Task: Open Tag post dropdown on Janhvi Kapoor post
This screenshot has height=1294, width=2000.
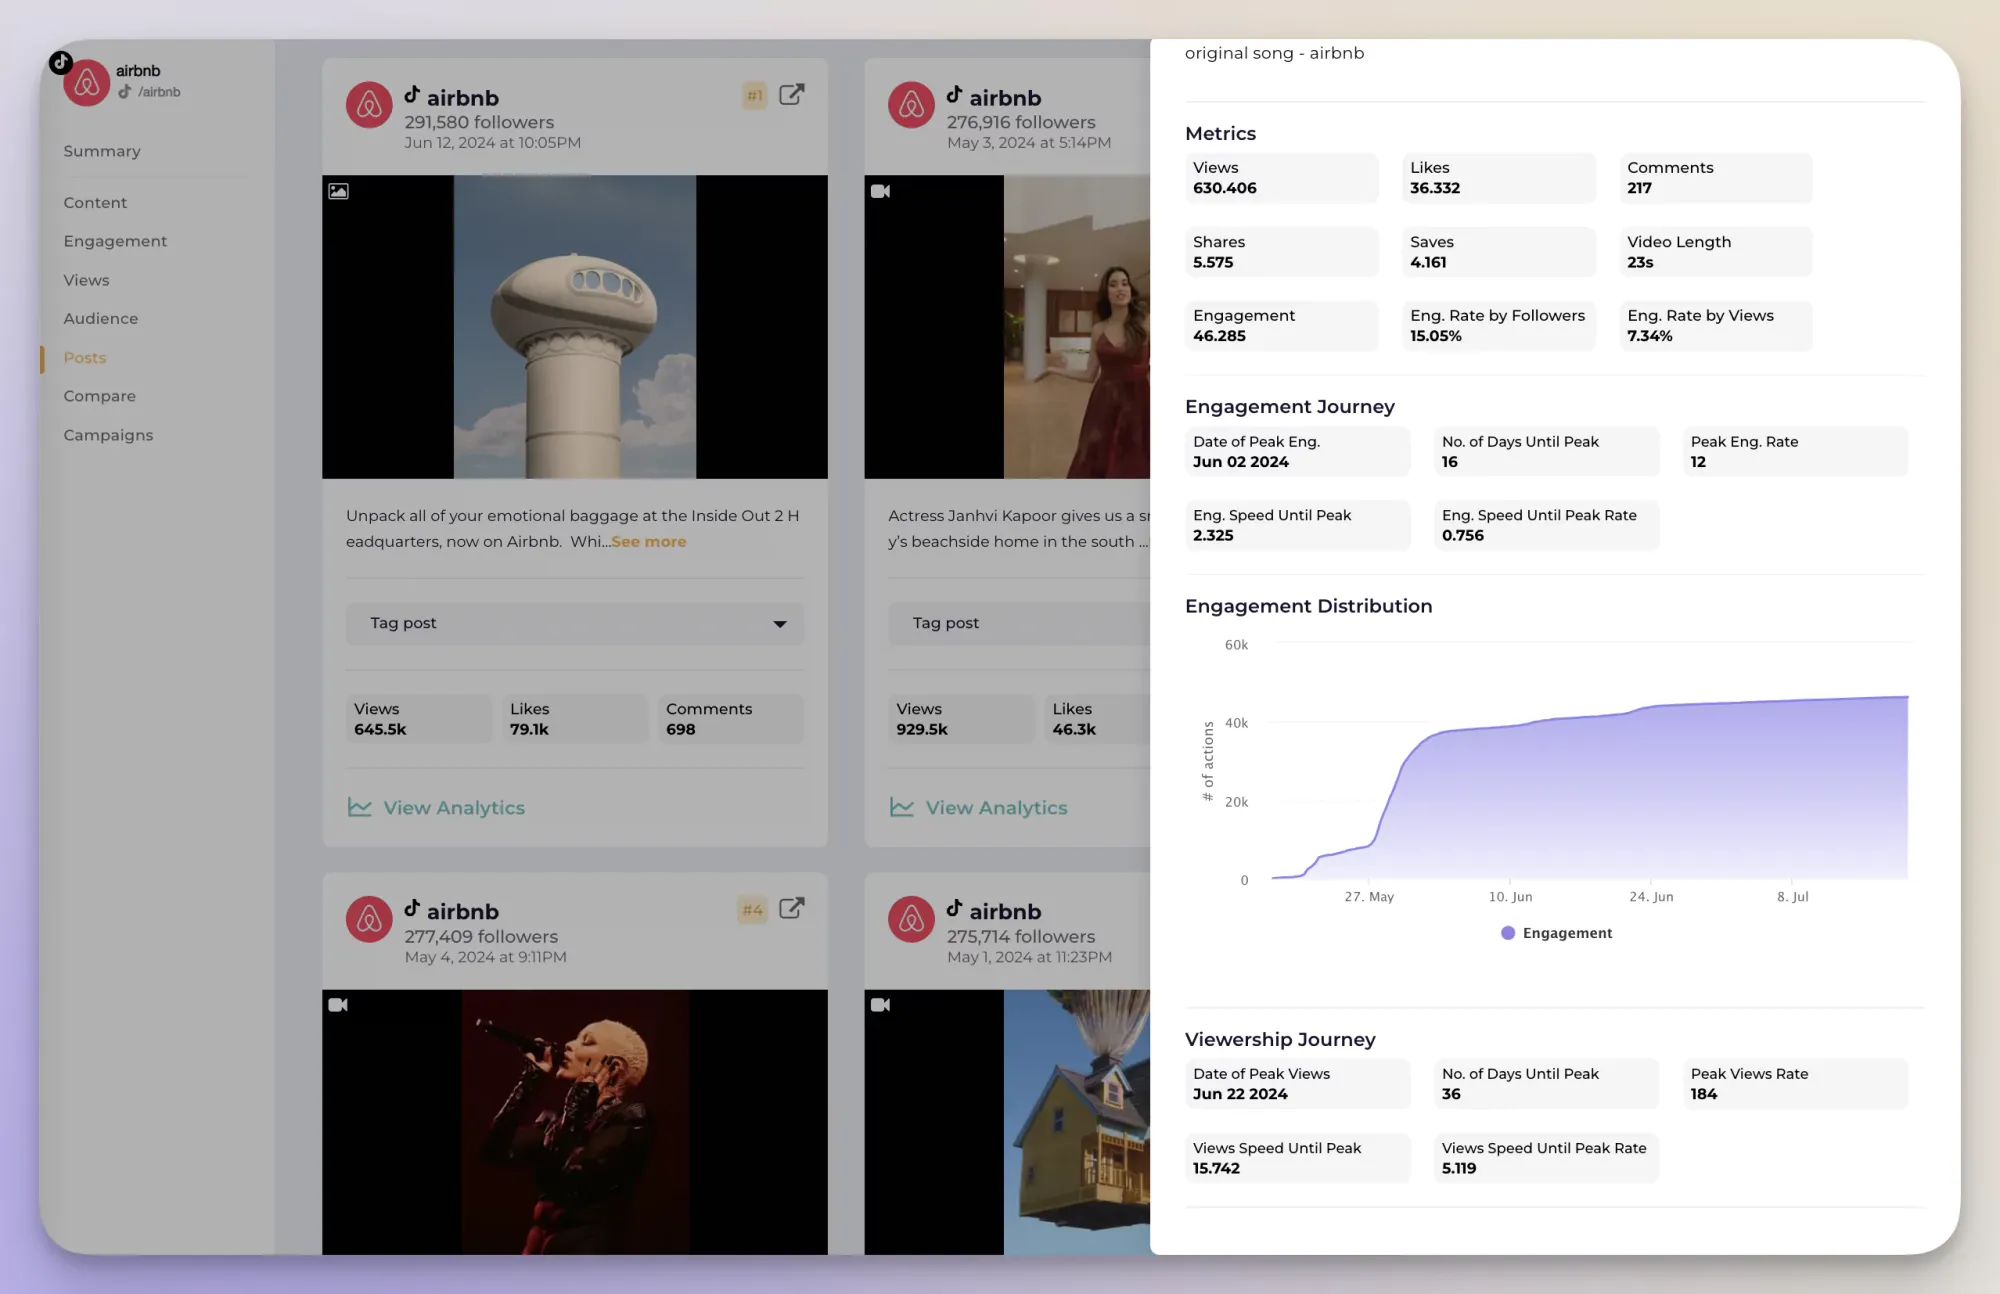Action: (x=1019, y=623)
